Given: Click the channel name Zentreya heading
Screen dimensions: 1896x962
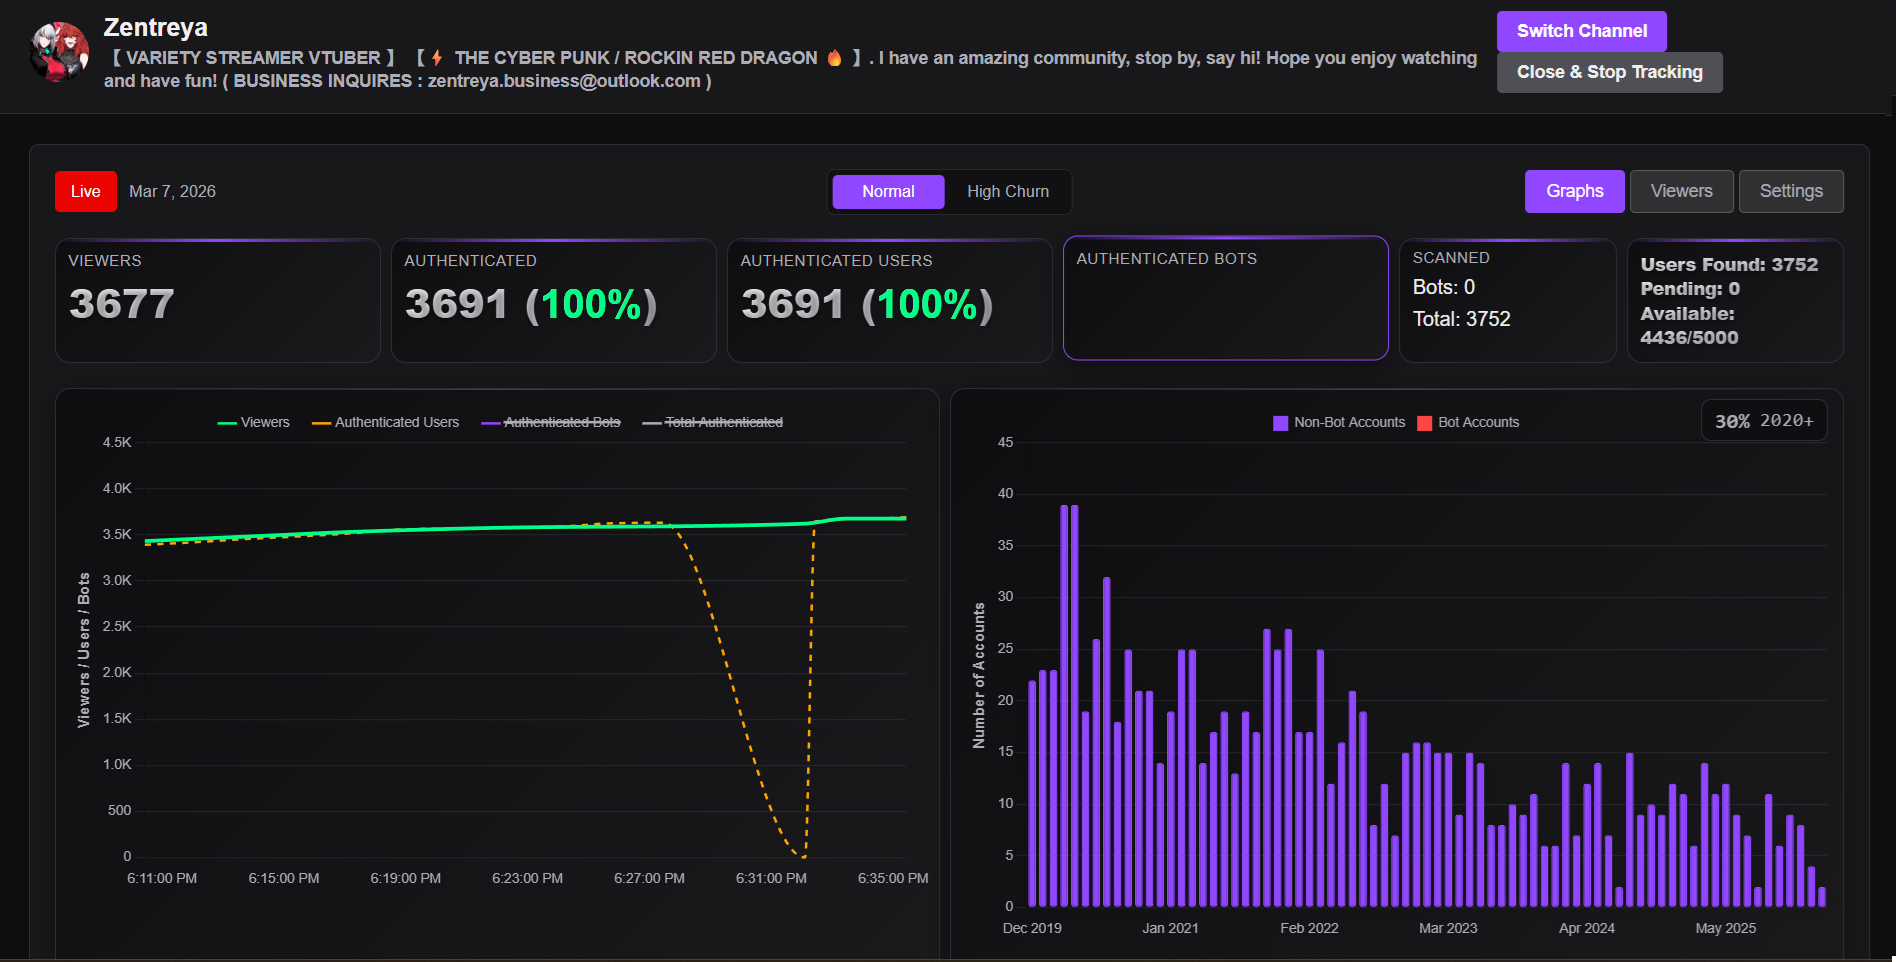Looking at the screenshot, I should [x=156, y=27].
